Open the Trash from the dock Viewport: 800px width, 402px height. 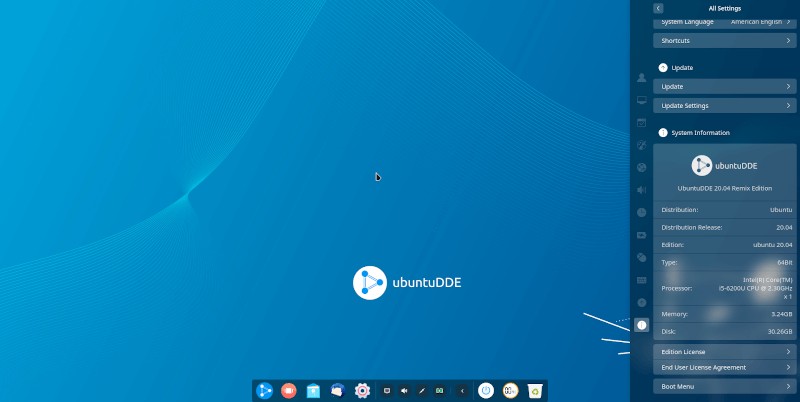click(535, 391)
